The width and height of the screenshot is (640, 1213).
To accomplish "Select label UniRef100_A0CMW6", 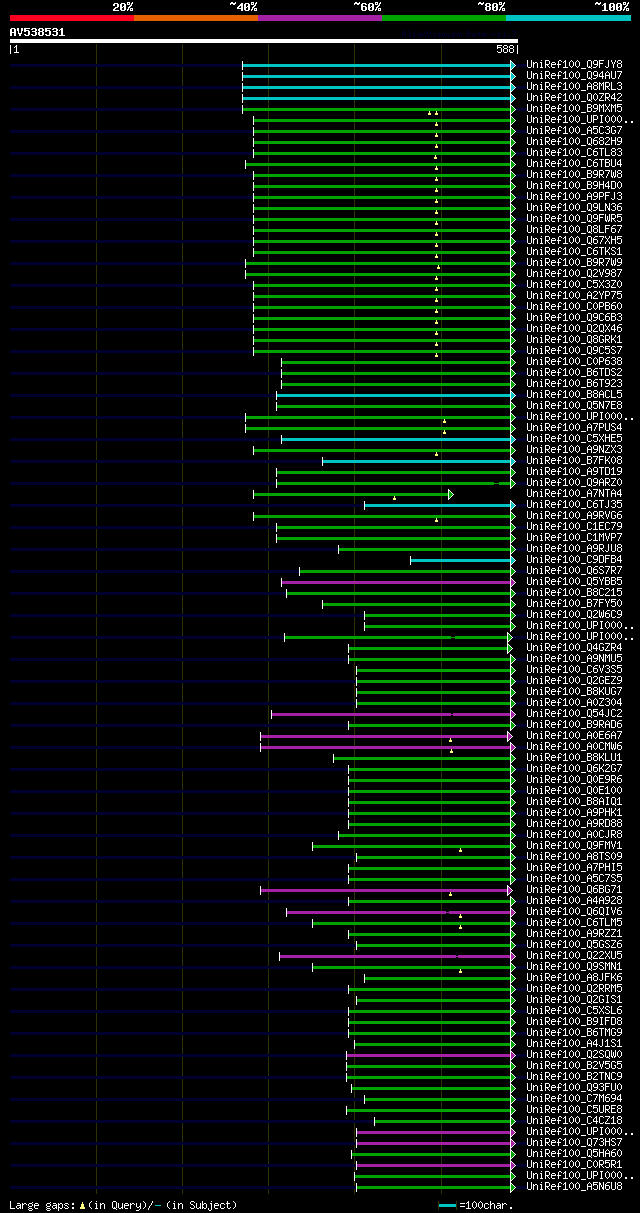I will [x=574, y=746].
